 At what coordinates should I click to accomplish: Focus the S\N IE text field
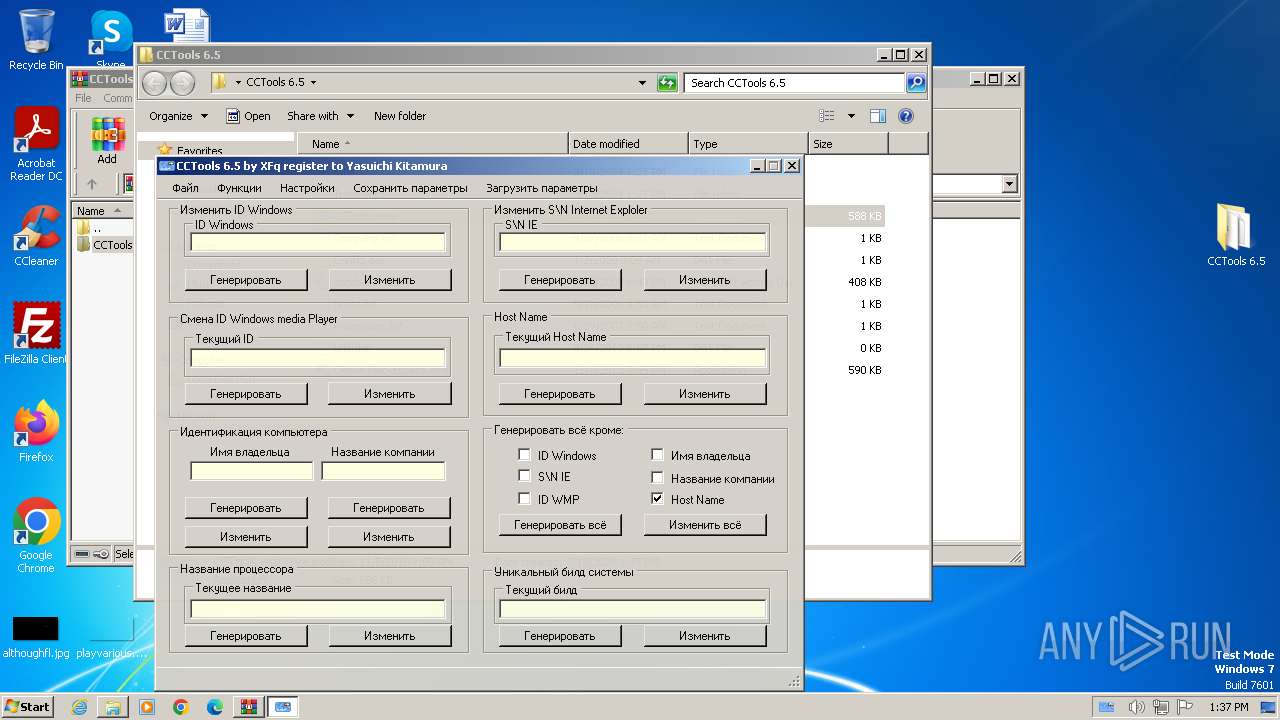click(x=633, y=242)
